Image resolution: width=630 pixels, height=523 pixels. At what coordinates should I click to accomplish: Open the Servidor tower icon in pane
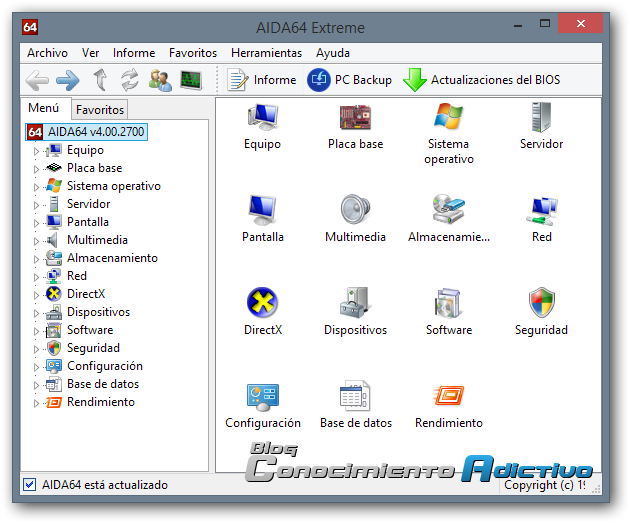click(x=541, y=117)
